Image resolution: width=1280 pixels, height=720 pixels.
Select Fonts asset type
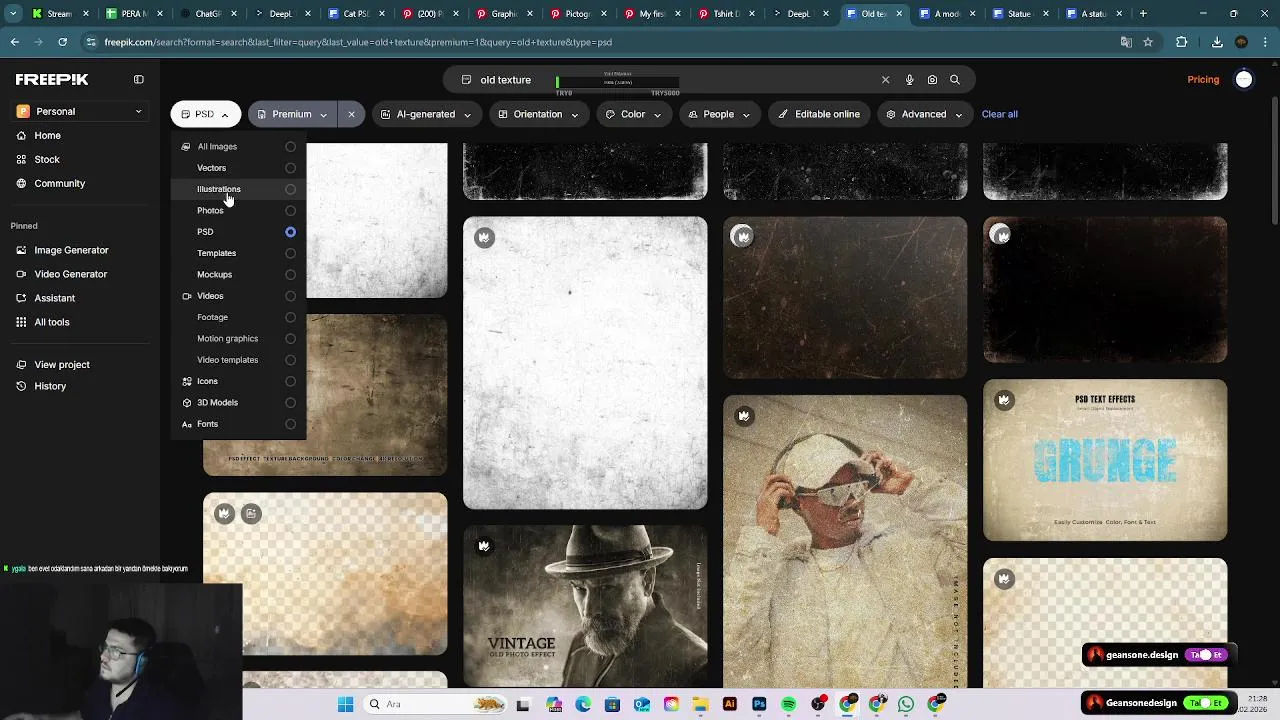click(x=238, y=424)
